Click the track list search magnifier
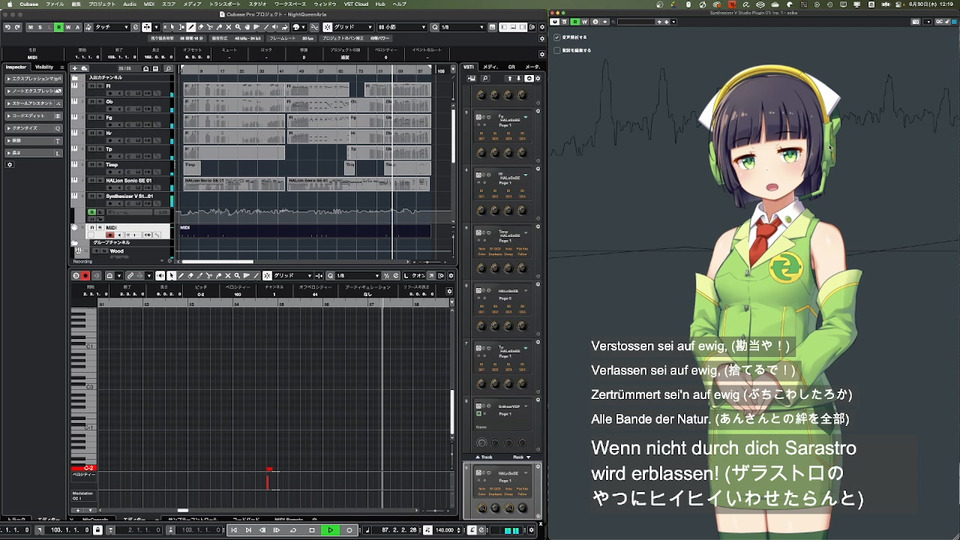Image resolution: width=960 pixels, height=540 pixels. [168, 69]
